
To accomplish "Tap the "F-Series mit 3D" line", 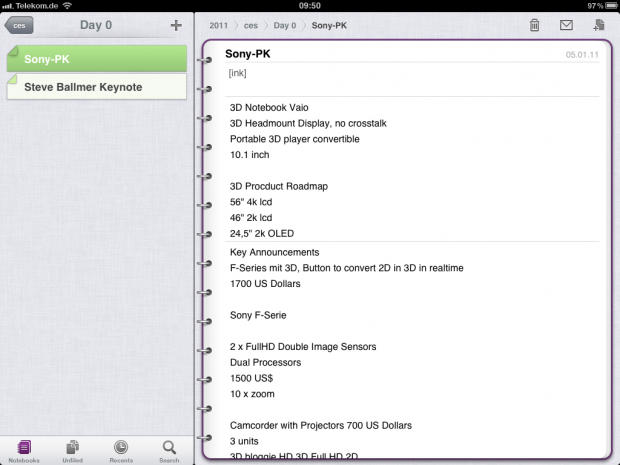I will tap(346, 268).
